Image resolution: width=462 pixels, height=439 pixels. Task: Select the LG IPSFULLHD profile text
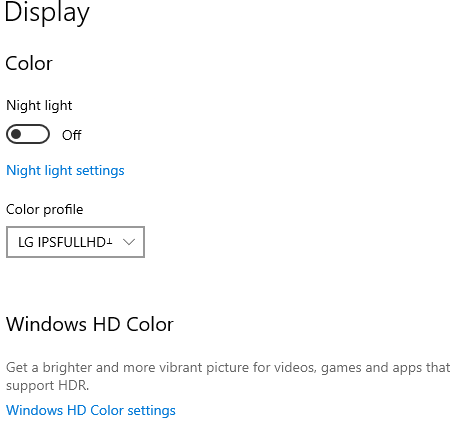tap(65, 242)
